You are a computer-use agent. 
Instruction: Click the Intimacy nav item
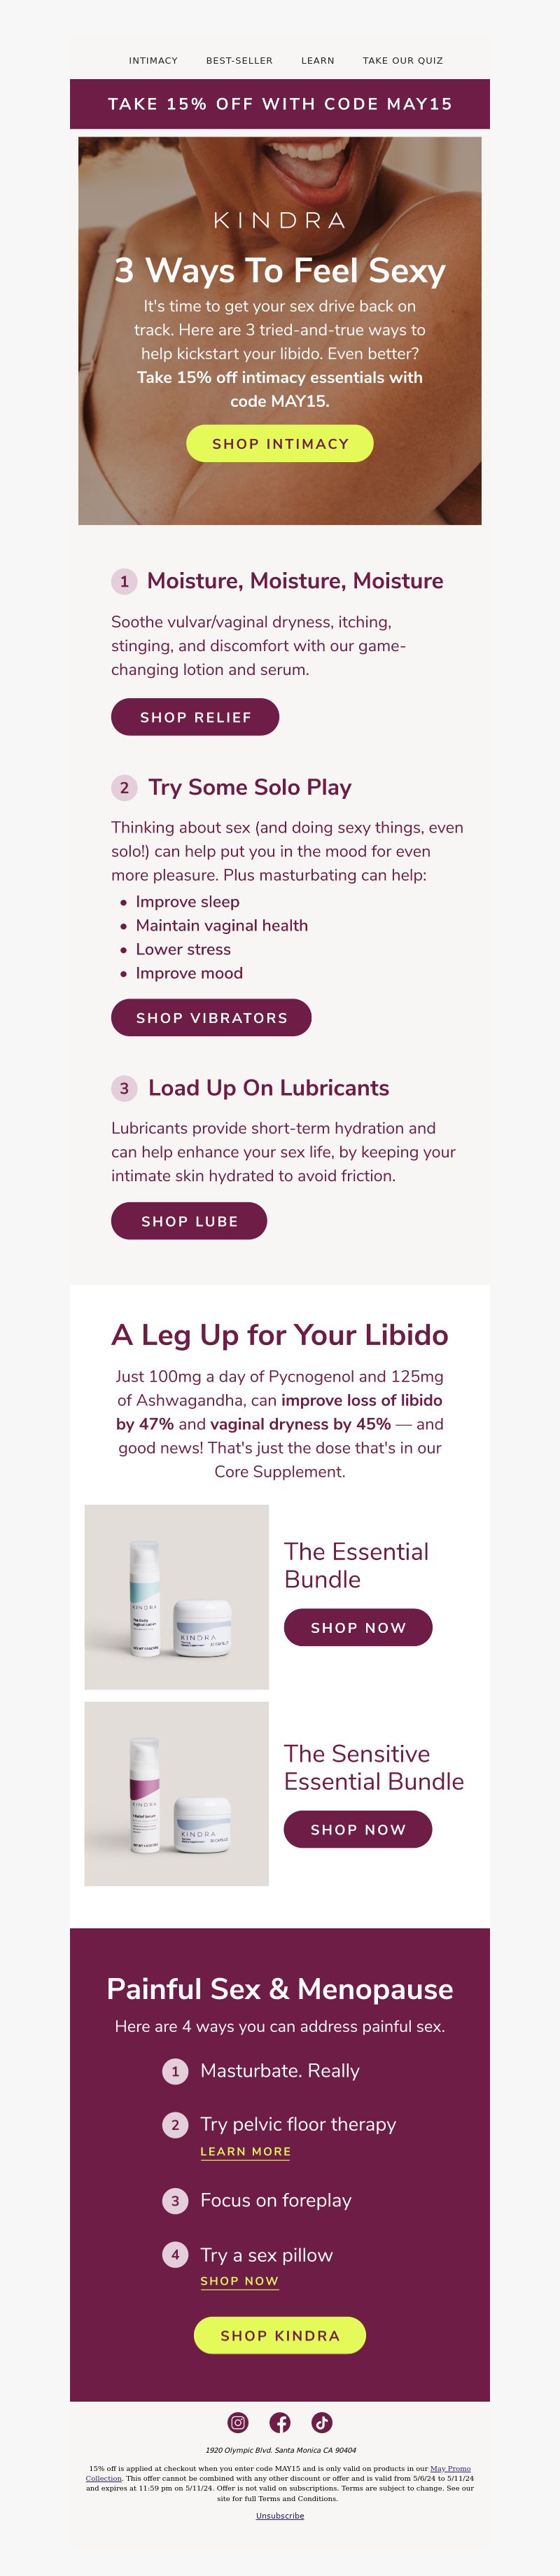[x=153, y=61]
